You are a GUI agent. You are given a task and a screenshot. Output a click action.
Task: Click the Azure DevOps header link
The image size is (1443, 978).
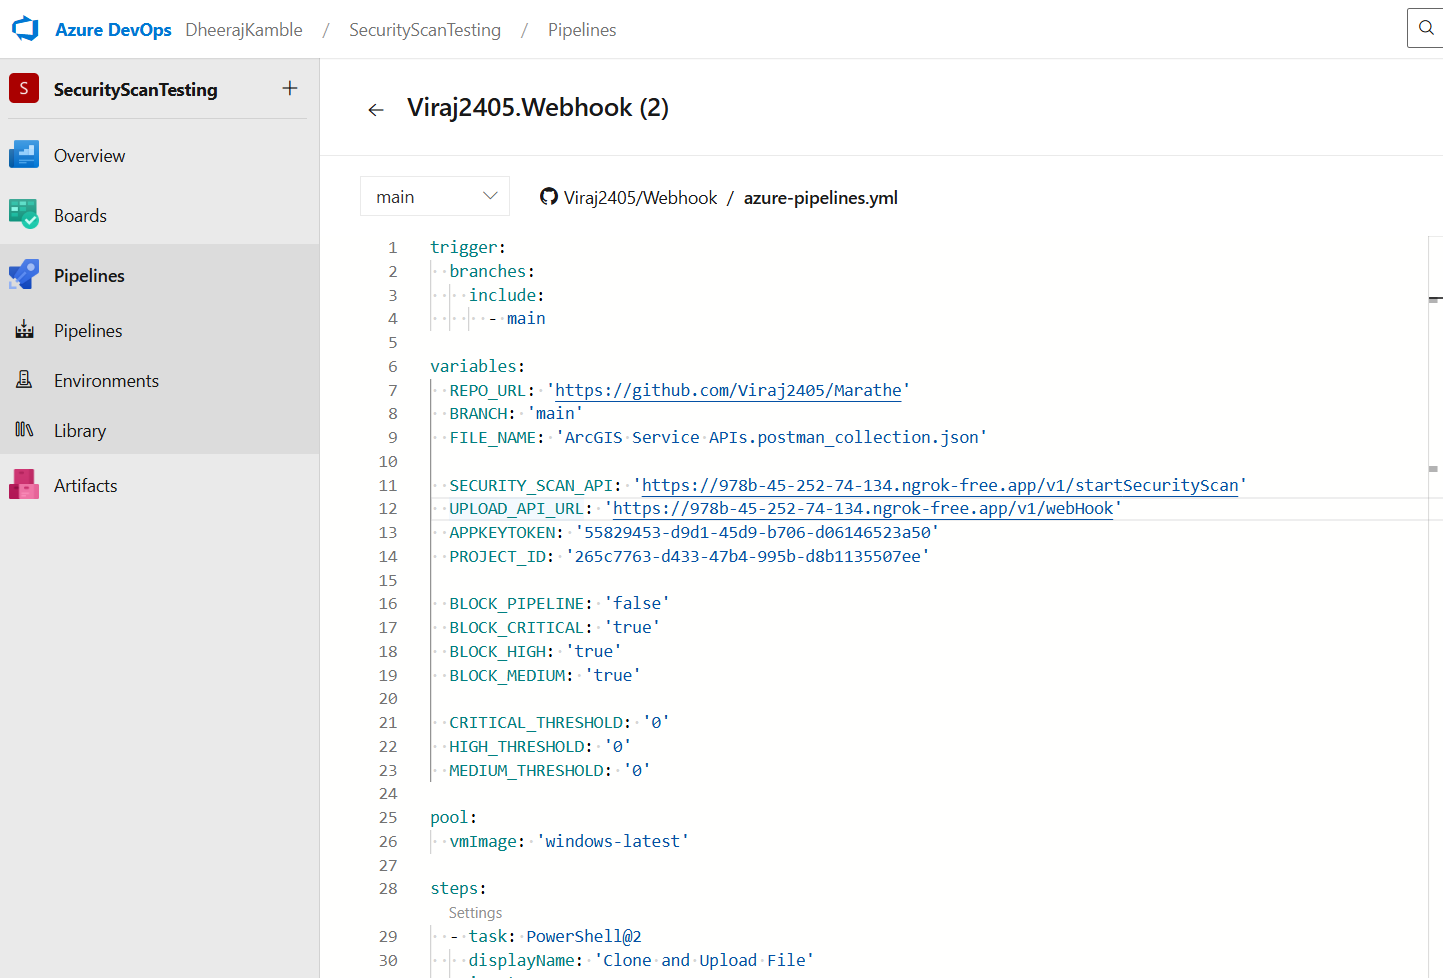point(113,30)
